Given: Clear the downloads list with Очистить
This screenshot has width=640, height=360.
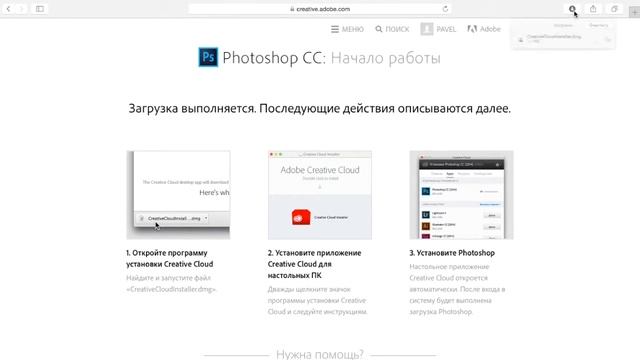Looking at the screenshot, I should (x=598, y=25).
